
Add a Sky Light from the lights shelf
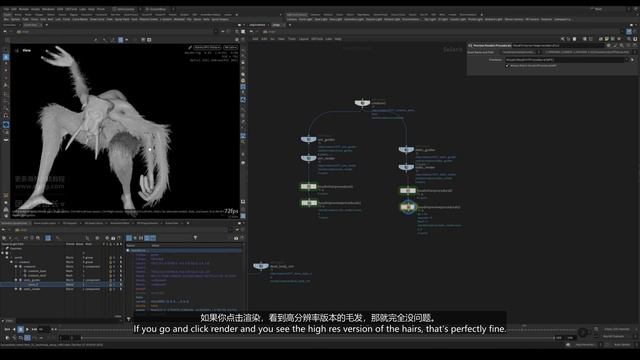tap(430, 19)
